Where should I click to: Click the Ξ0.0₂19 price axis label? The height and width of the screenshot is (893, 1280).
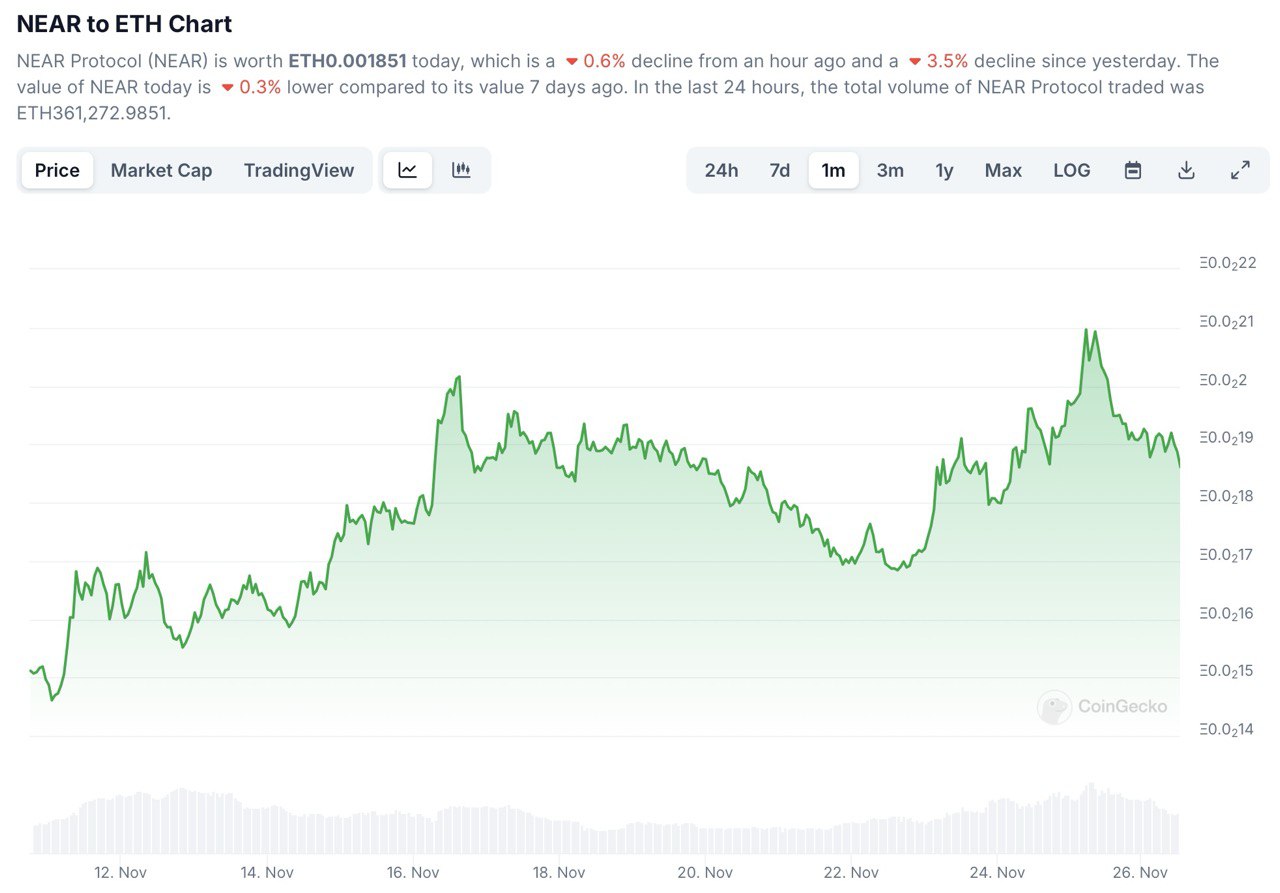tap(1227, 438)
